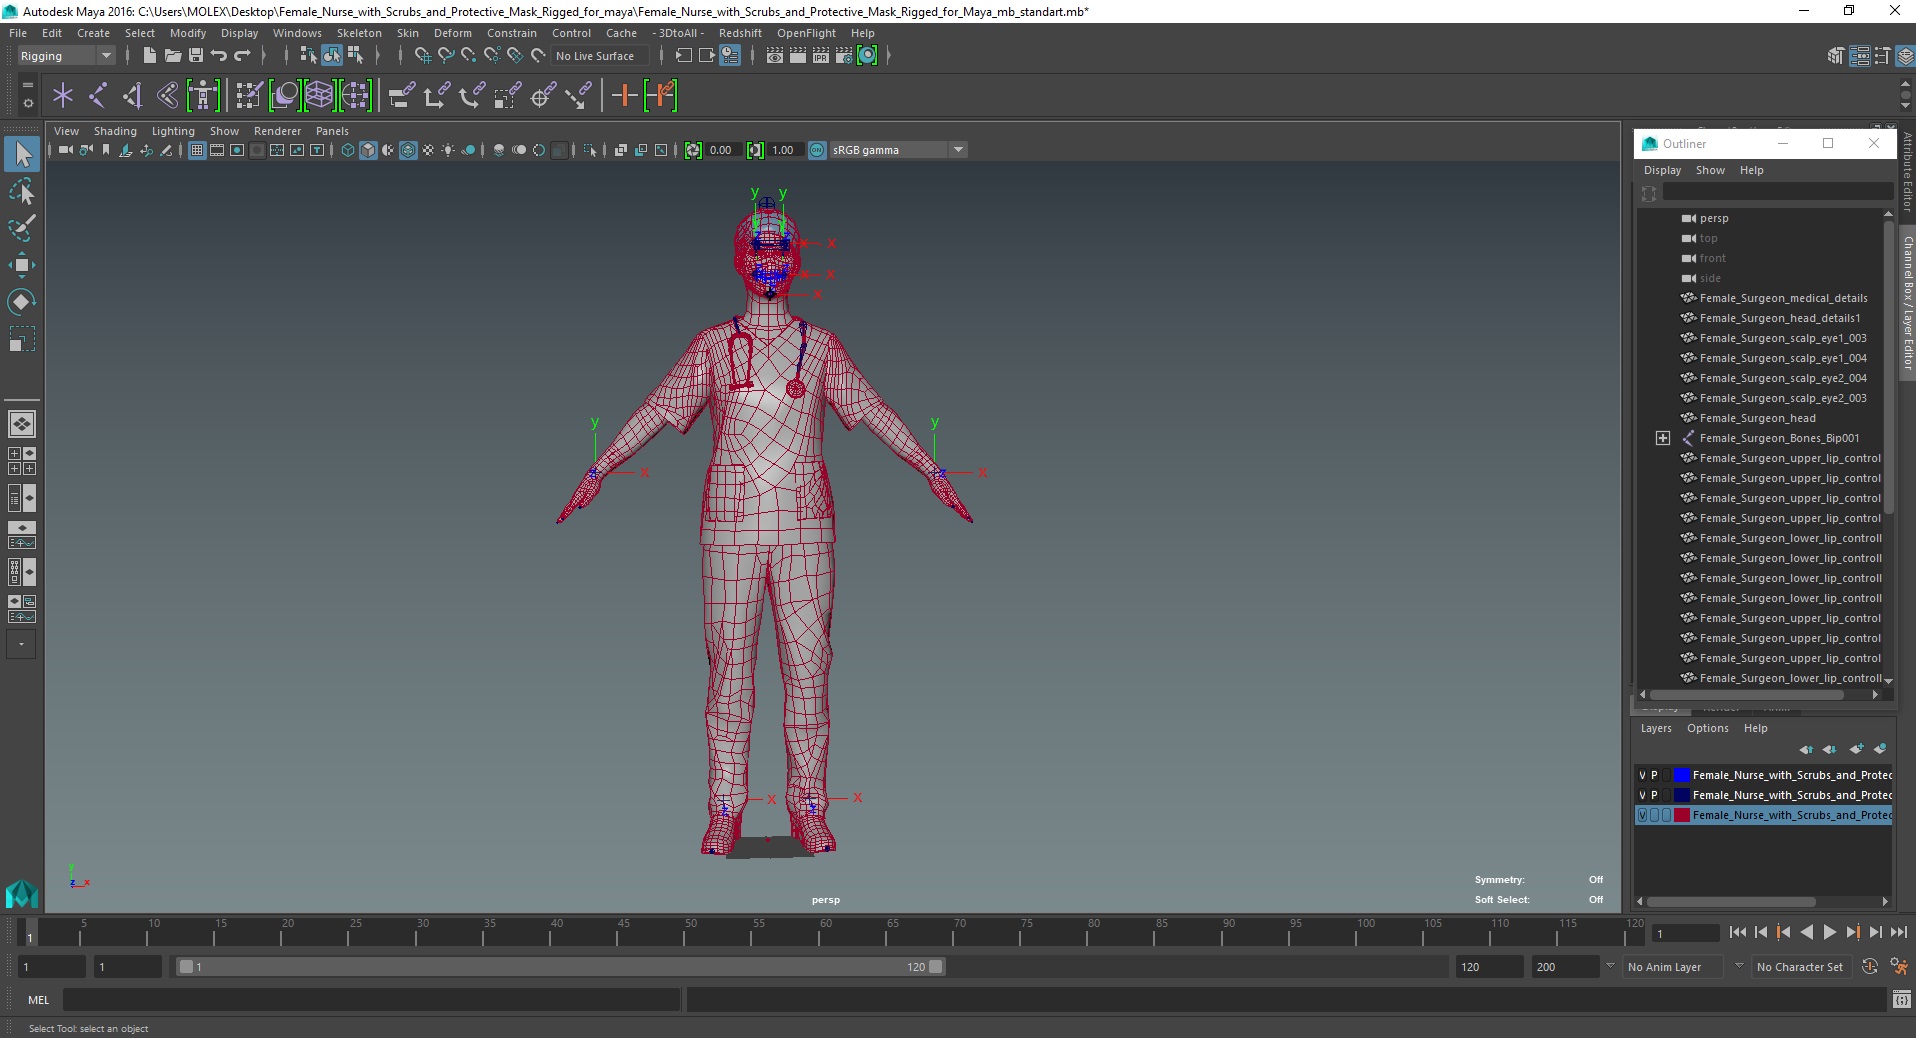Activate the Lasso select tool
Image resolution: width=1916 pixels, height=1038 pixels.
(x=22, y=191)
